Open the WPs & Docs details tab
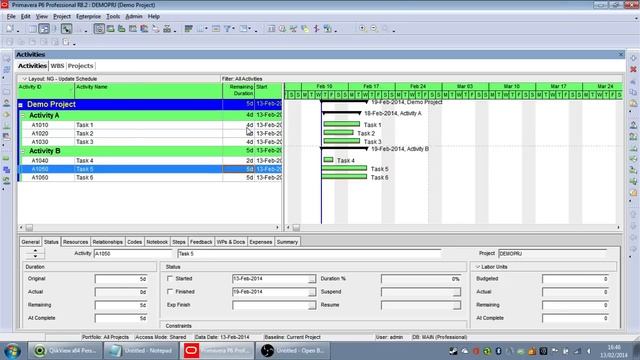This screenshot has height=360, width=640. click(x=231, y=242)
